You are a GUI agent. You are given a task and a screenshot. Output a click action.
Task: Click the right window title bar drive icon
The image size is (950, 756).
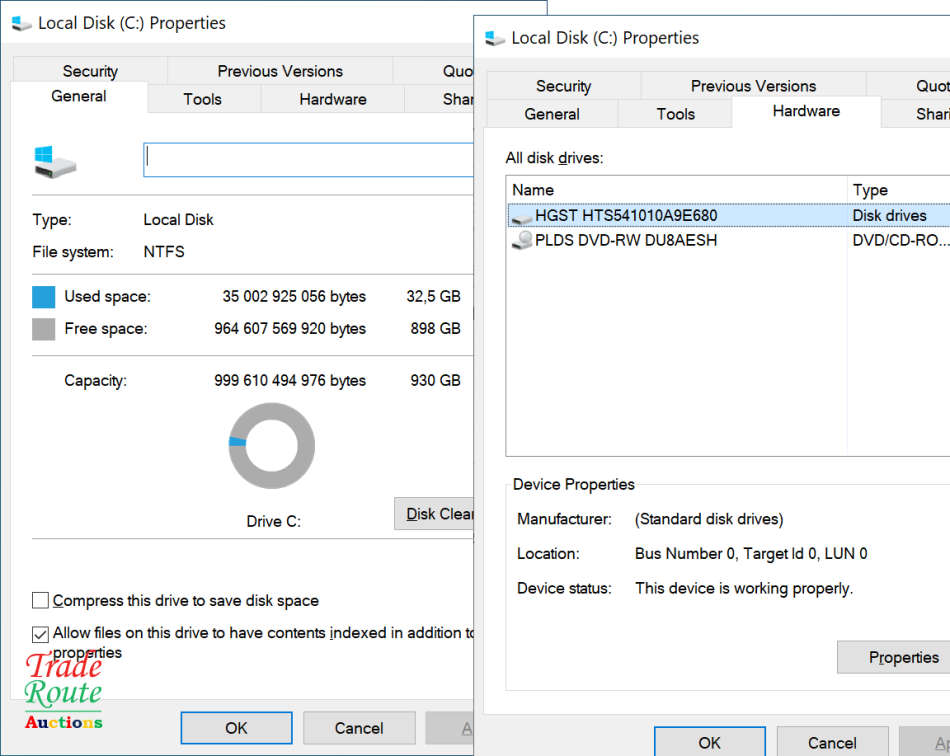[494, 38]
